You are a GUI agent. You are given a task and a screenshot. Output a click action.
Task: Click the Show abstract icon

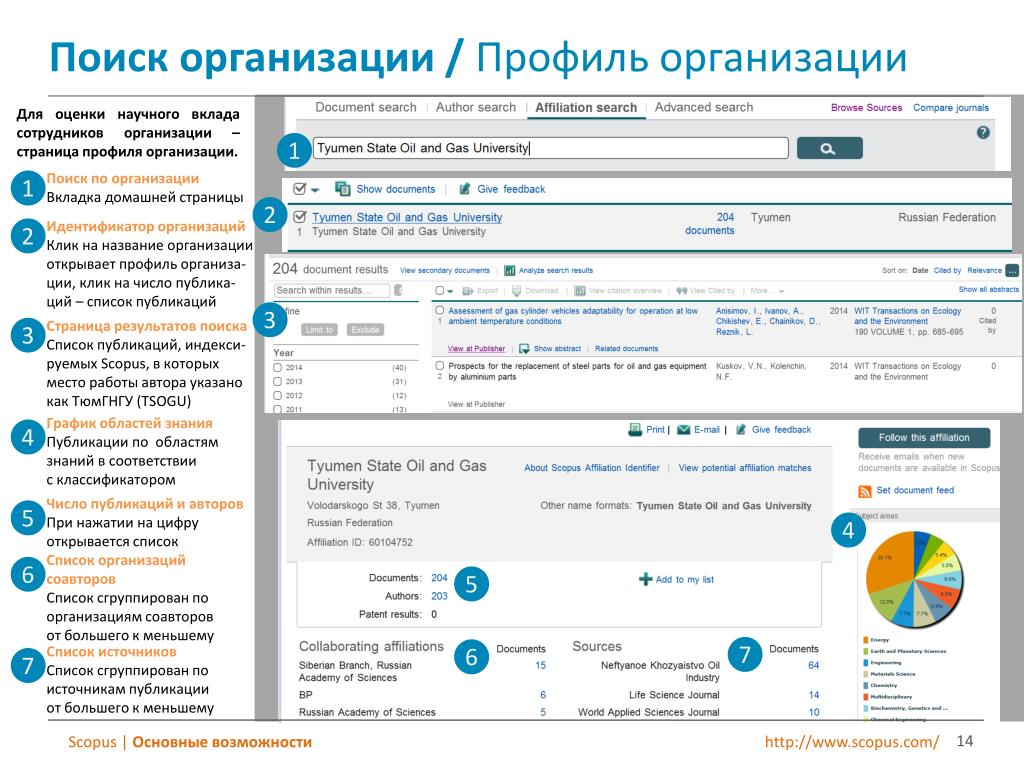[524, 349]
